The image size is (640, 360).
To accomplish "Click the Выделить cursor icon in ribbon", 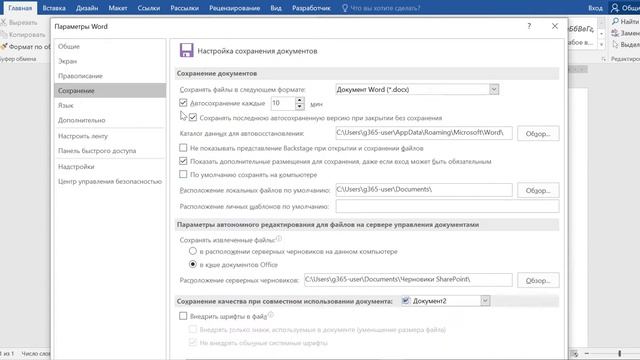I will click(x=616, y=44).
